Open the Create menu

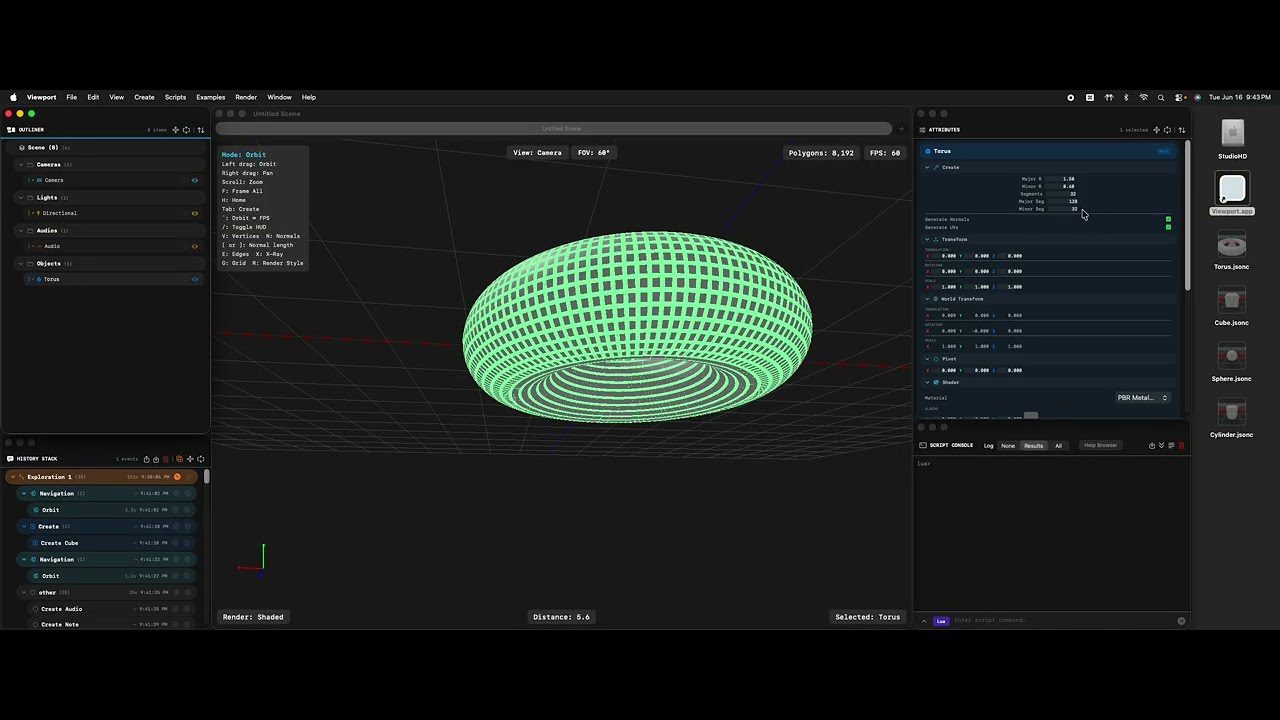(x=144, y=97)
